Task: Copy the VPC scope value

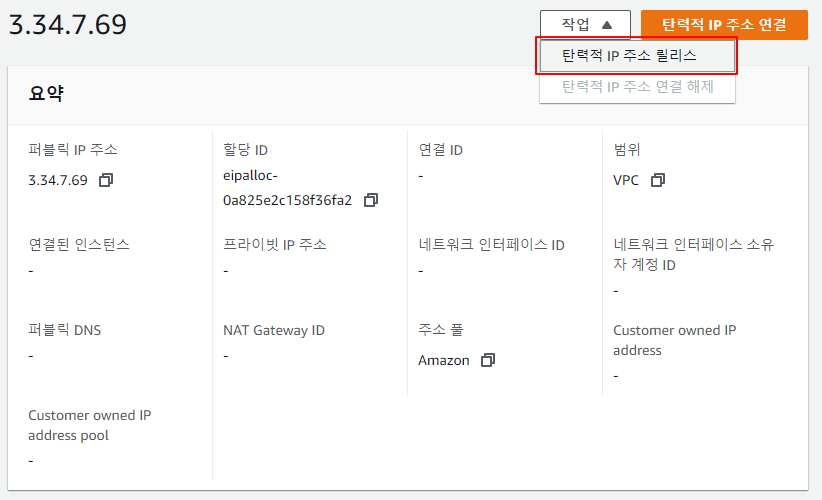Action: point(657,180)
